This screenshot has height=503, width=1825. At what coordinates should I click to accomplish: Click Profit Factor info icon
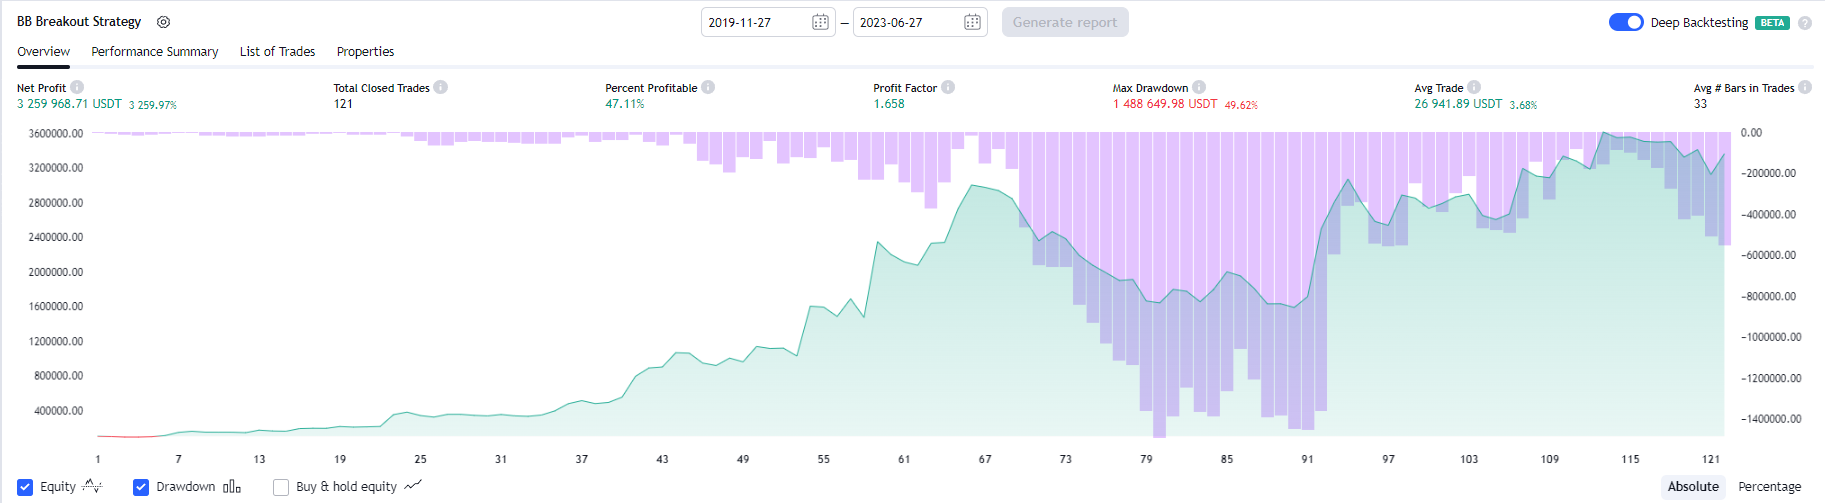coord(948,87)
